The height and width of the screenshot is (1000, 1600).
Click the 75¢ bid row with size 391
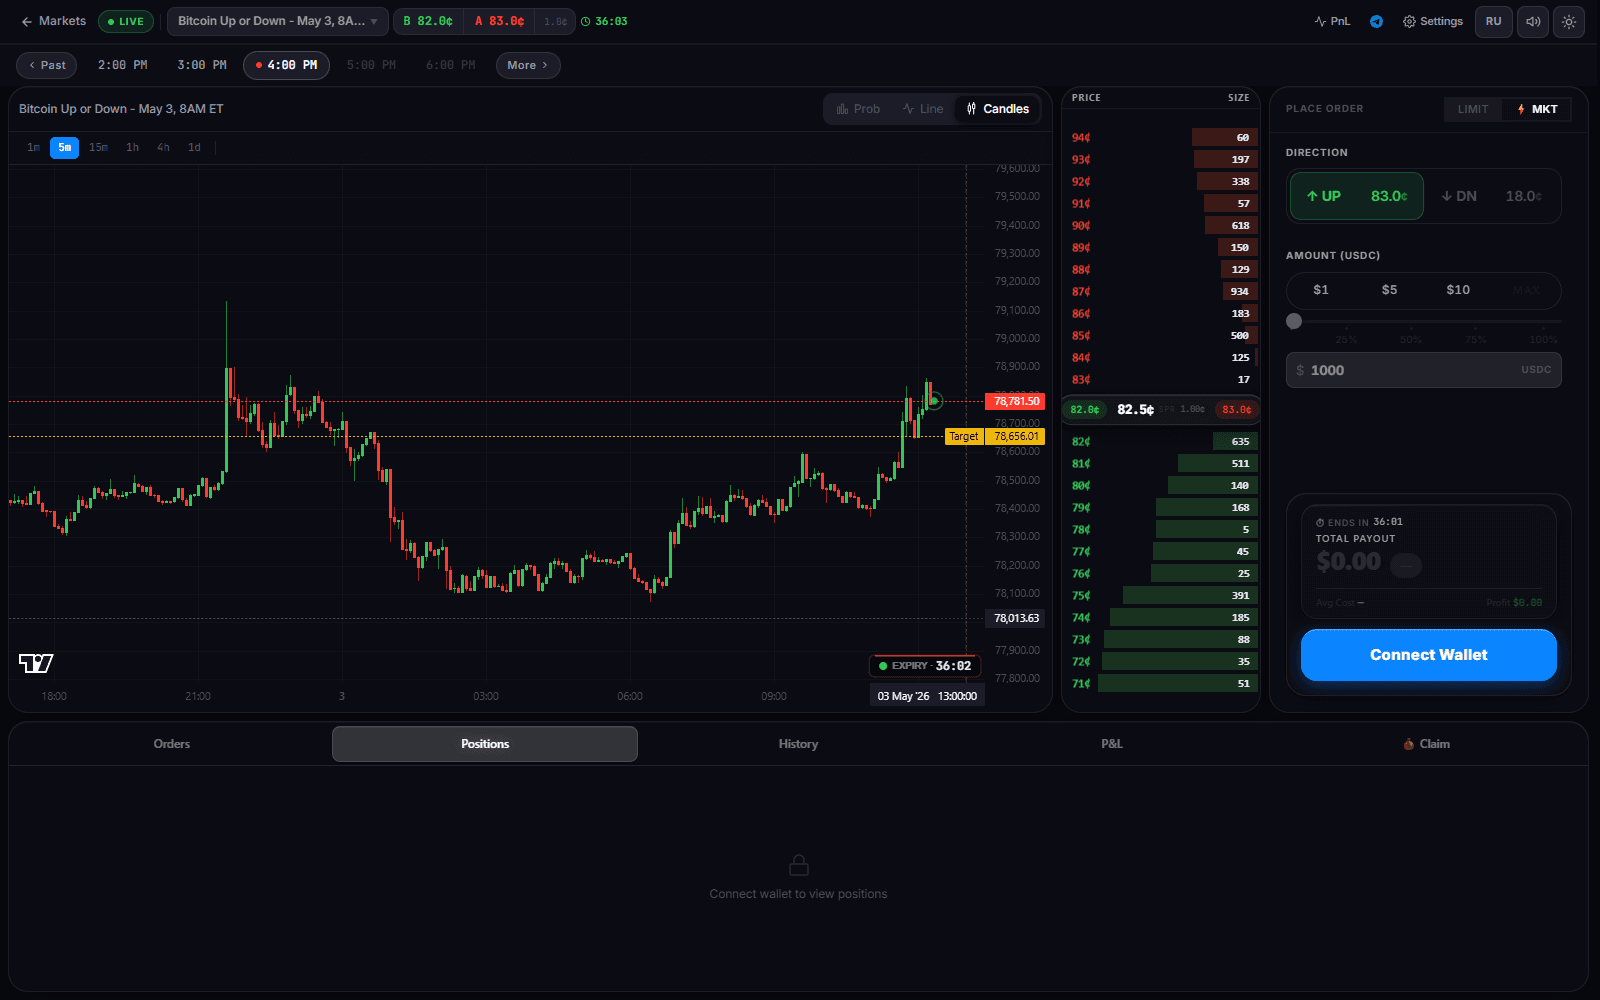1160,596
